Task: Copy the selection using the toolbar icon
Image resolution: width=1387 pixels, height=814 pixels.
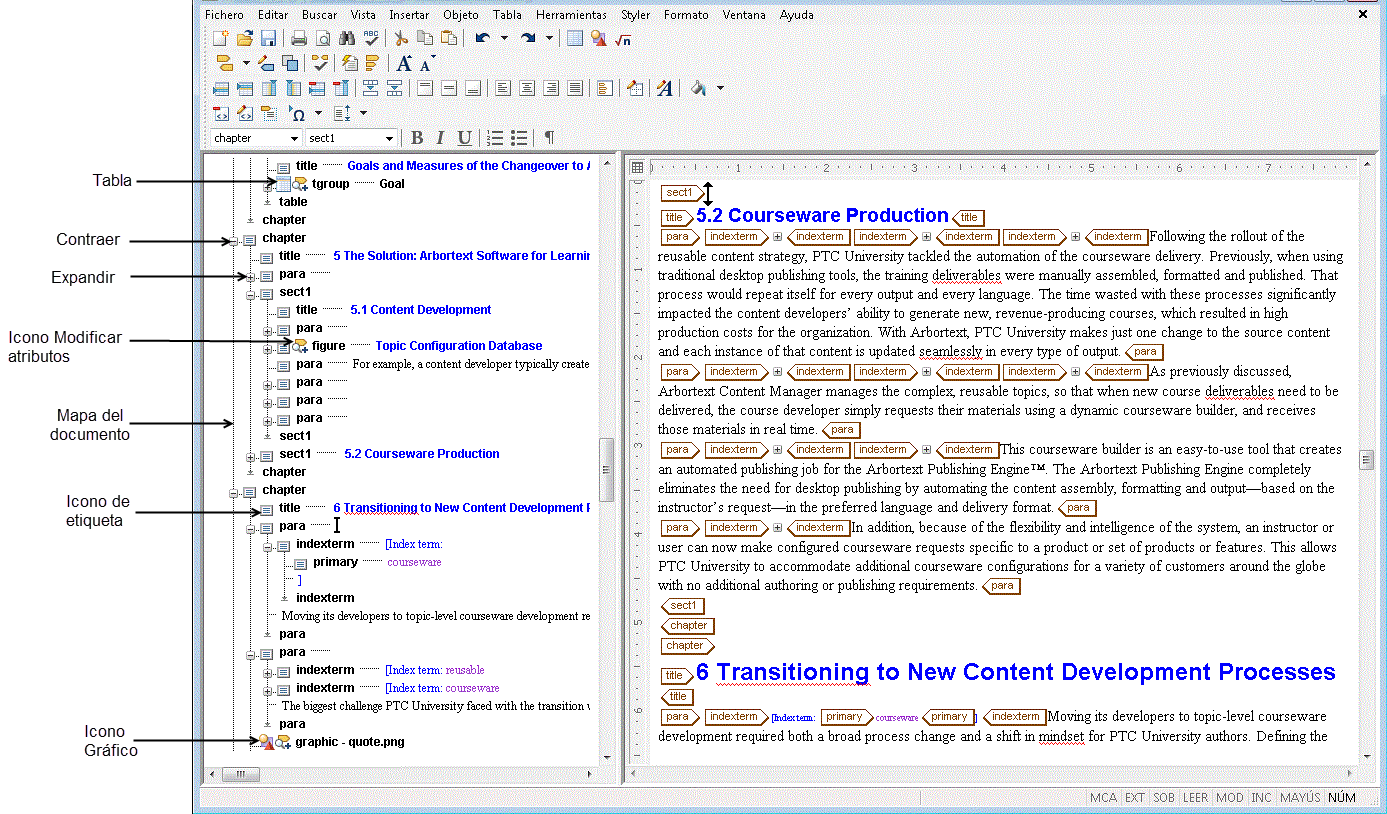Action: (x=425, y=39)
